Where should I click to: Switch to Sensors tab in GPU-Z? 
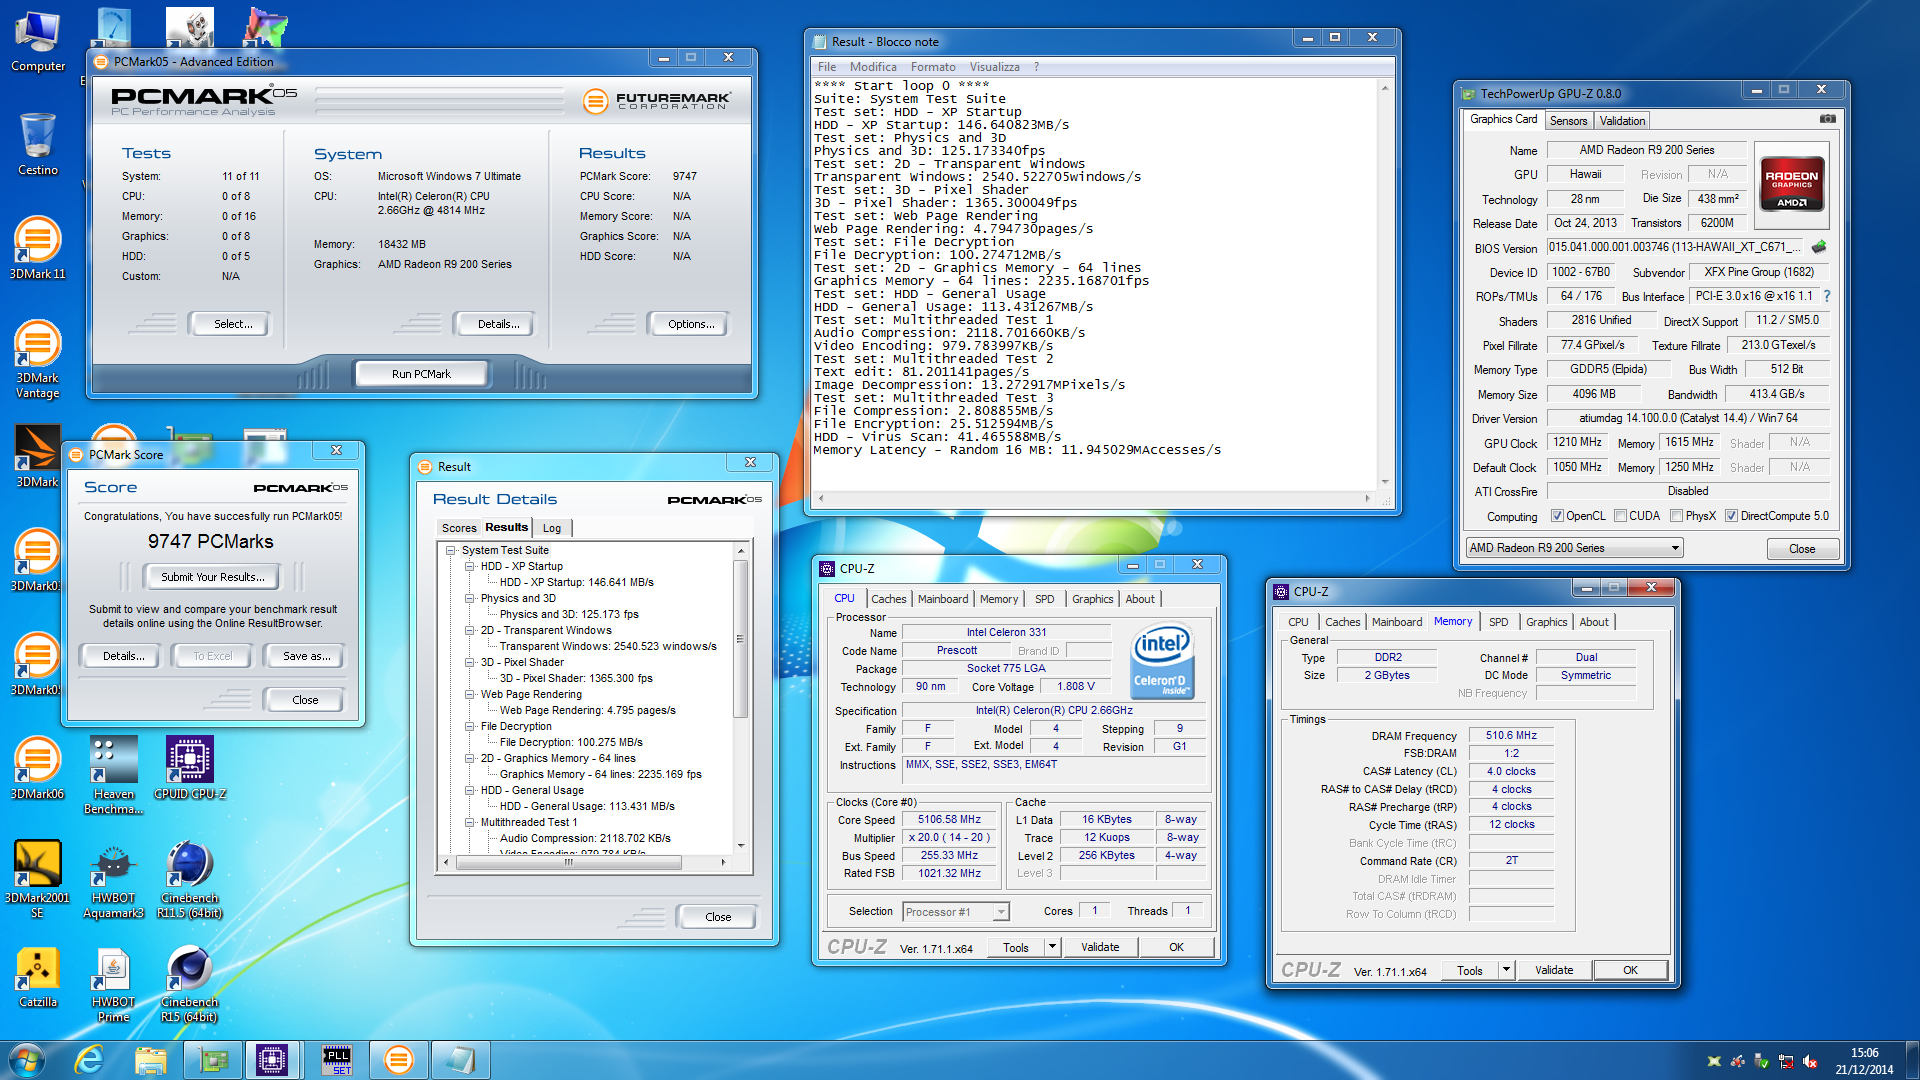(1568, 120)
